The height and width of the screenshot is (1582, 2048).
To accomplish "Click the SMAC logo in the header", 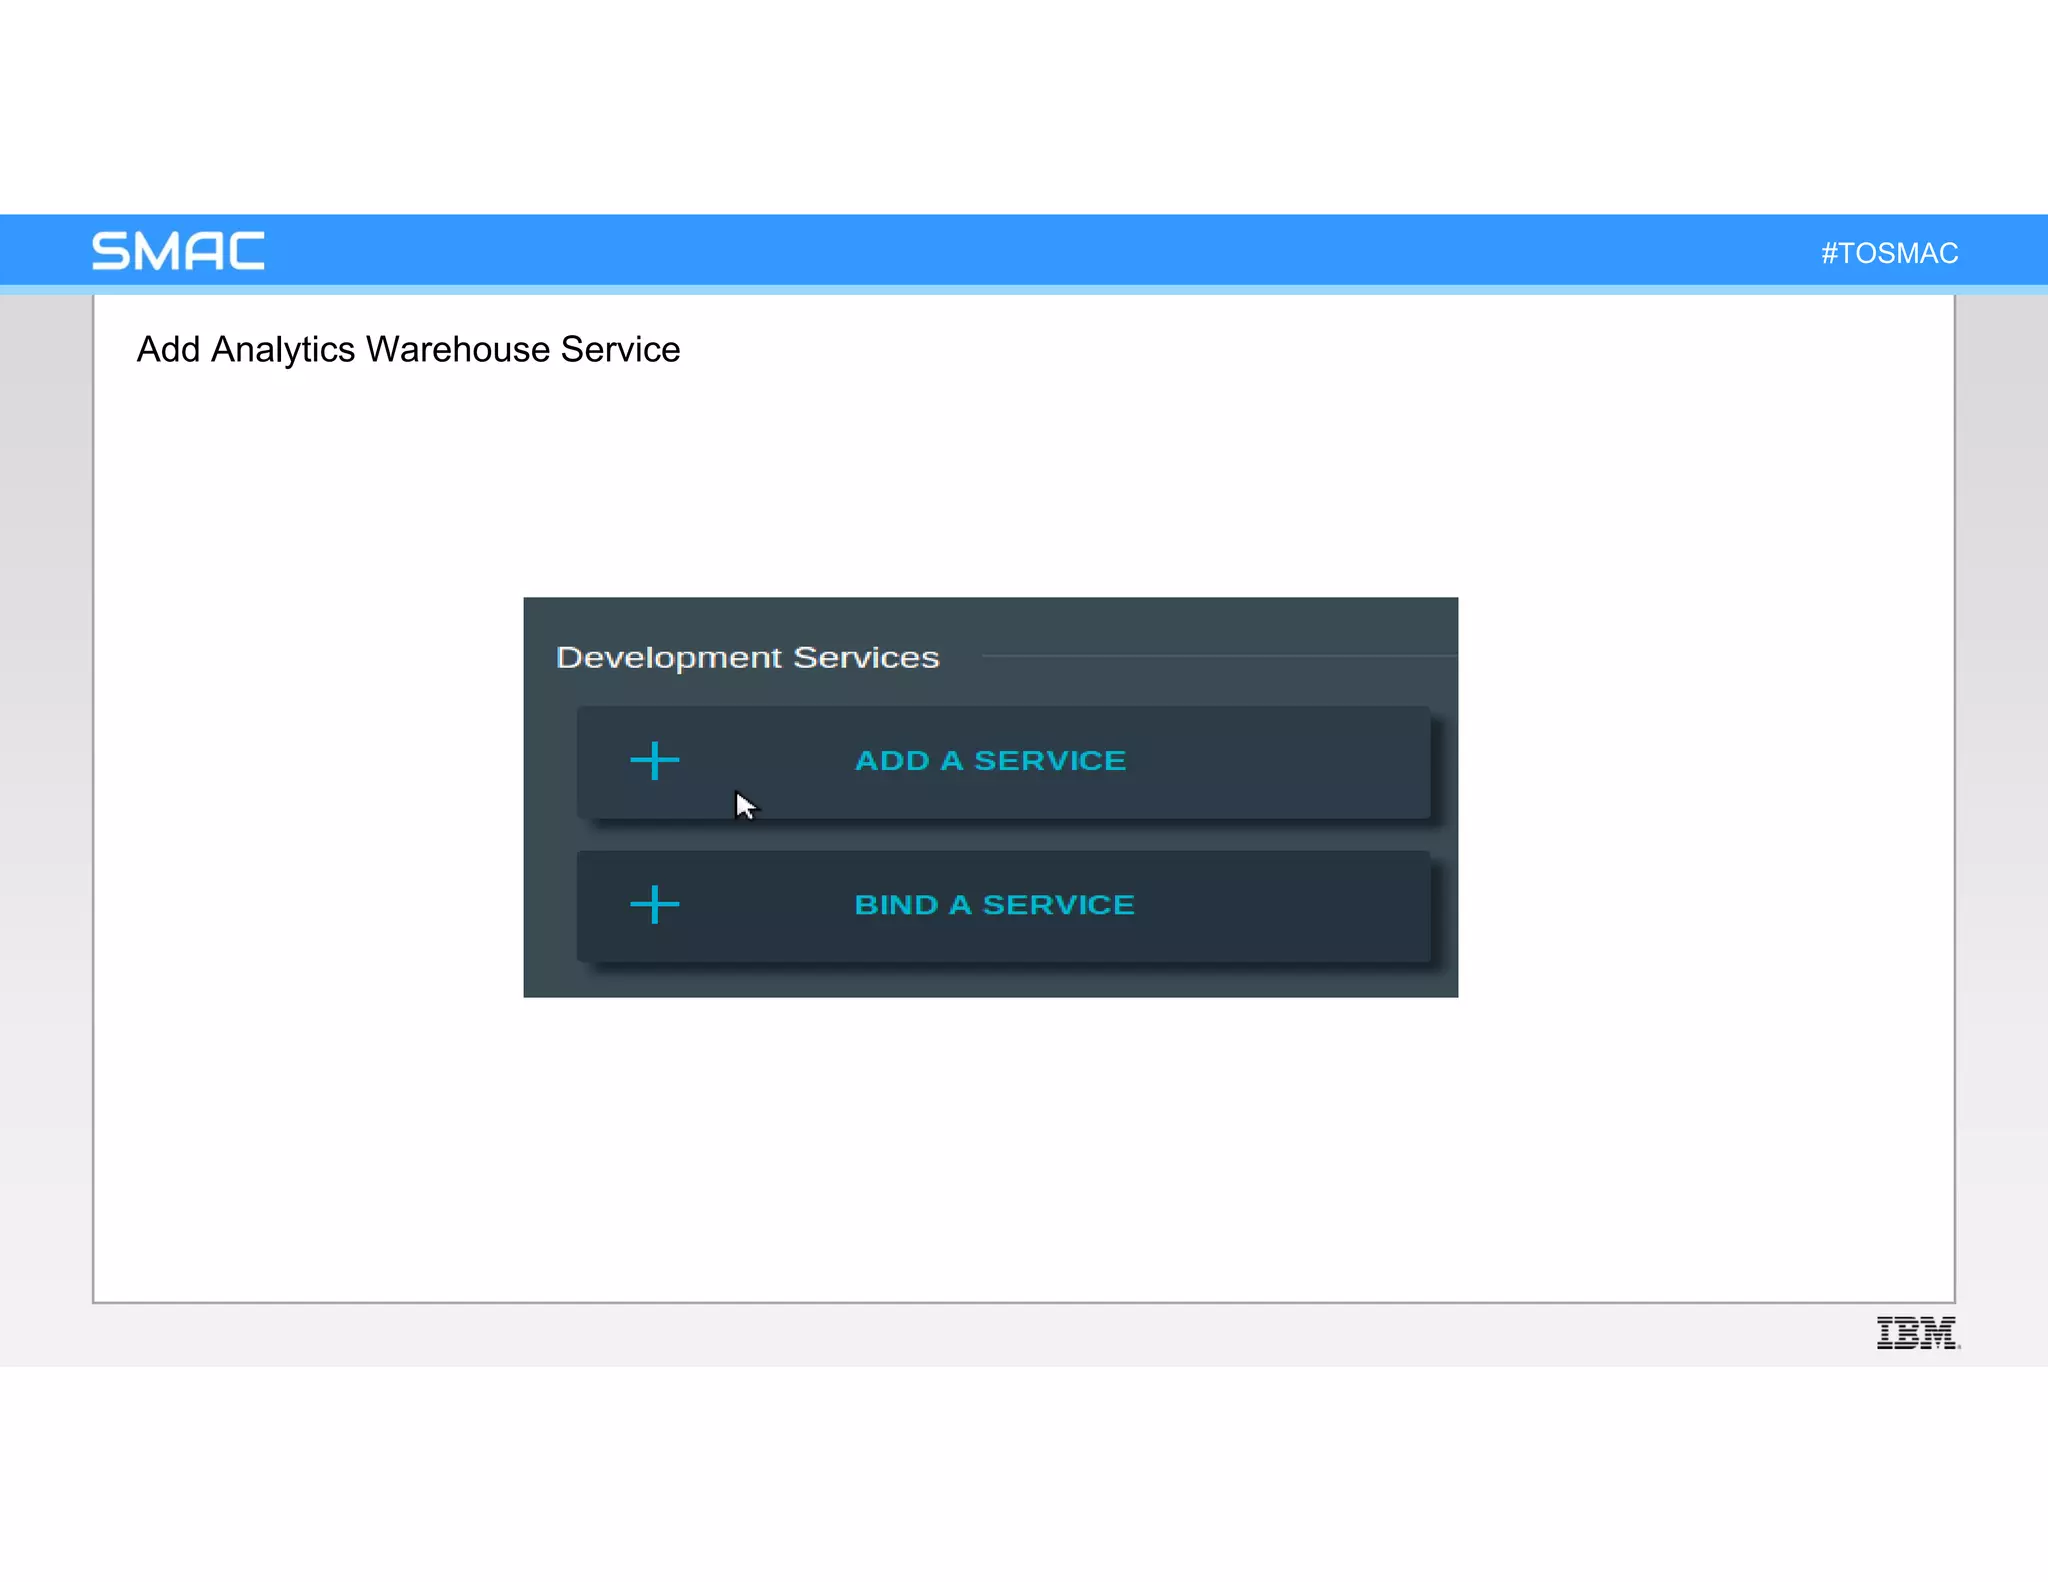I will [x=178, y=251].
